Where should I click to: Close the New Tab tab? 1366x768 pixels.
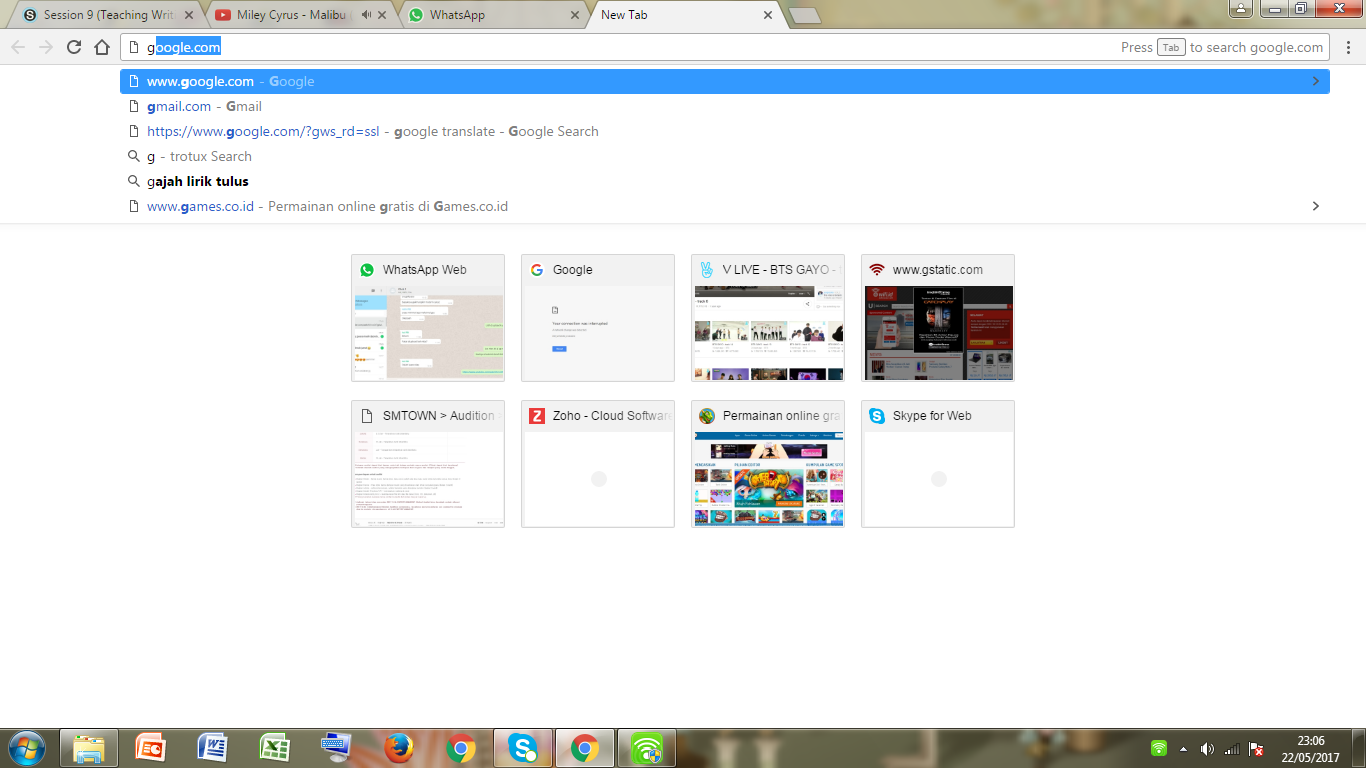[768, 15]
